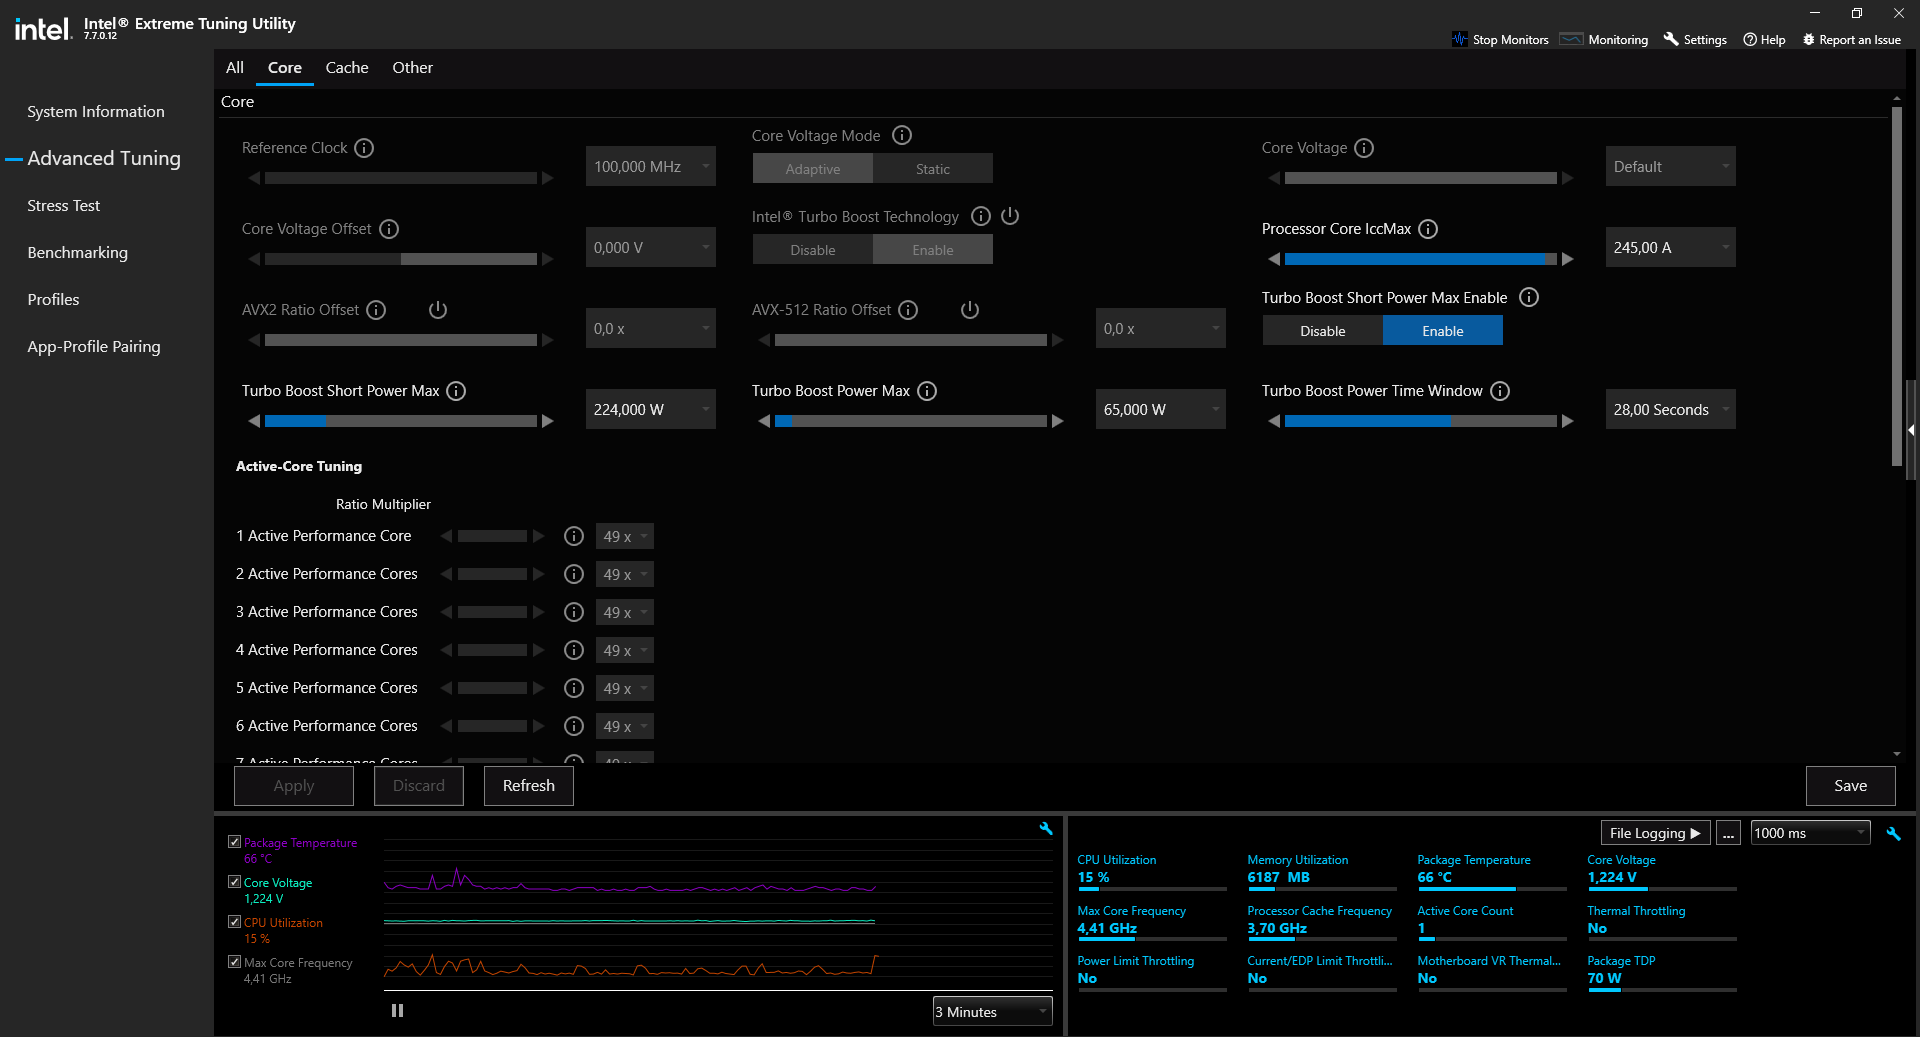Click info icon for 6 Active Performance Cores
Image resolution: width=1920 pixels, height=1037 pixels.
coord(574,726)
